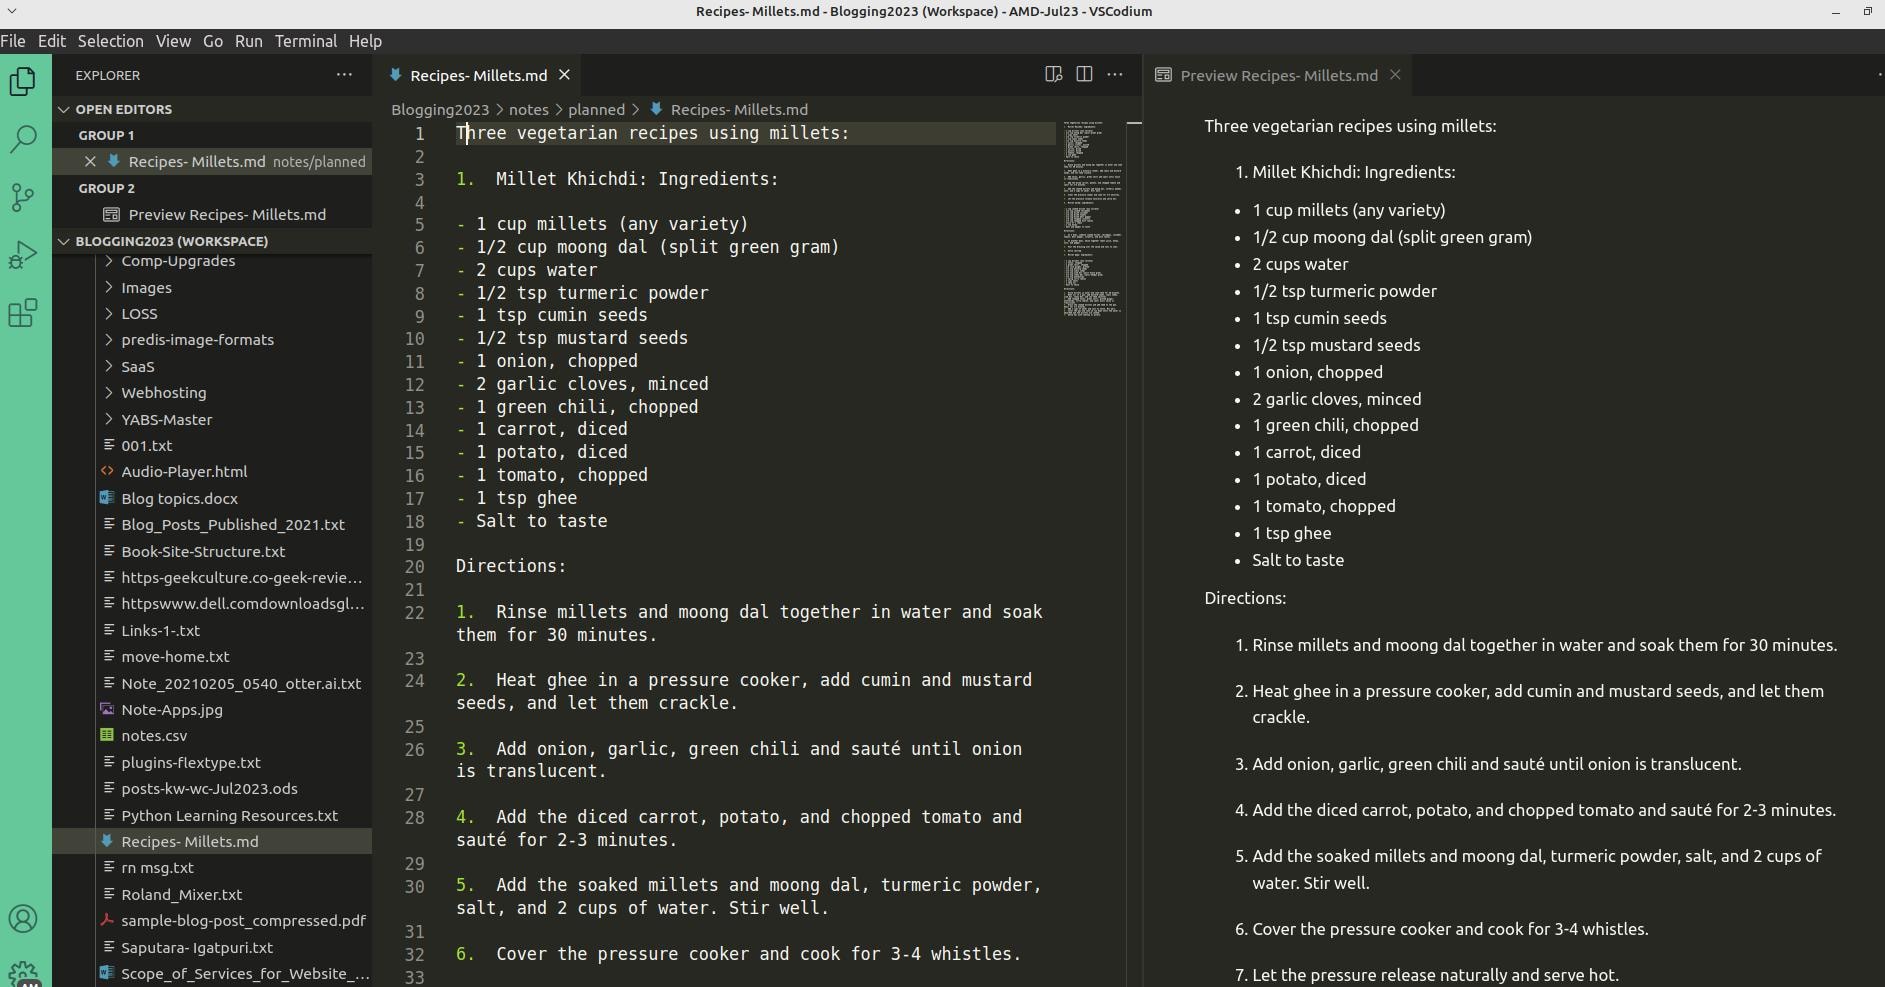Click the preview icon in Preview tab
1885x987 pixels.
tap(1163, 75)
